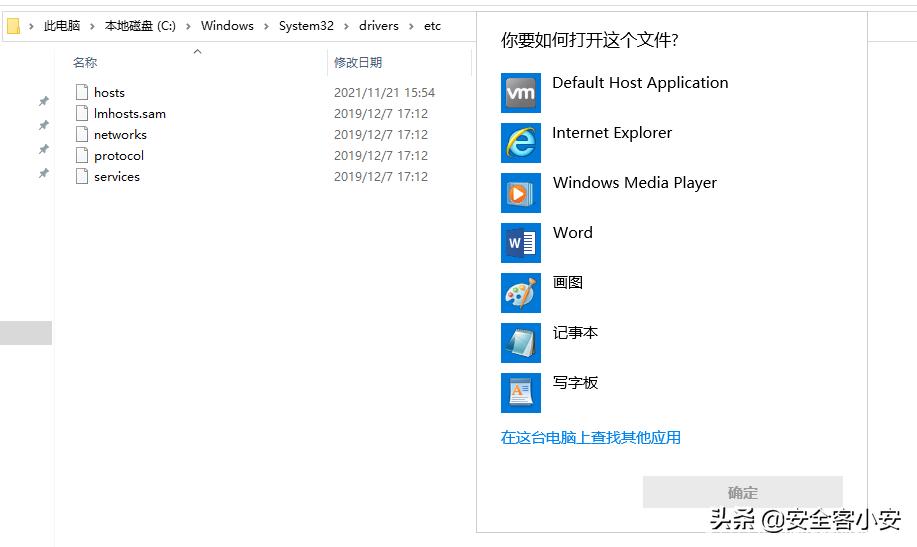
Task: Go to 本地磁盘 (C:) breadcrumb
Action: [140, 26]
